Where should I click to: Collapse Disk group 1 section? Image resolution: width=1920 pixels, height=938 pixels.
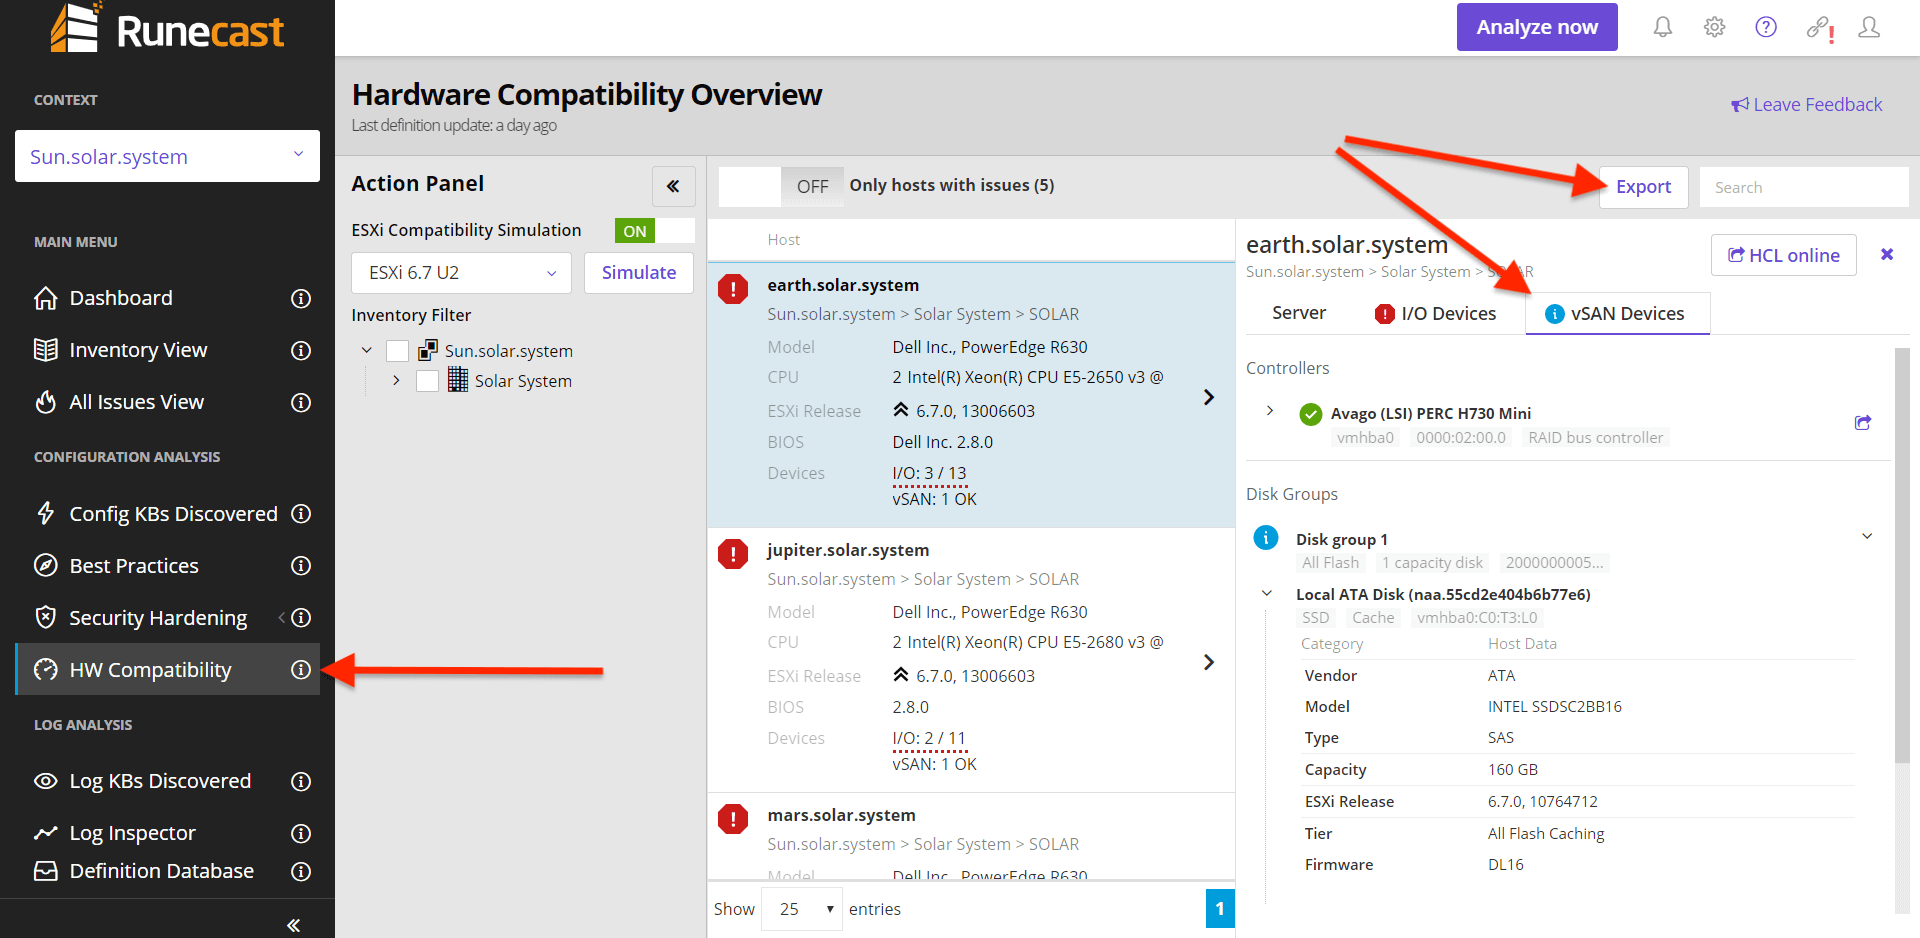[x=1867, y=536]
